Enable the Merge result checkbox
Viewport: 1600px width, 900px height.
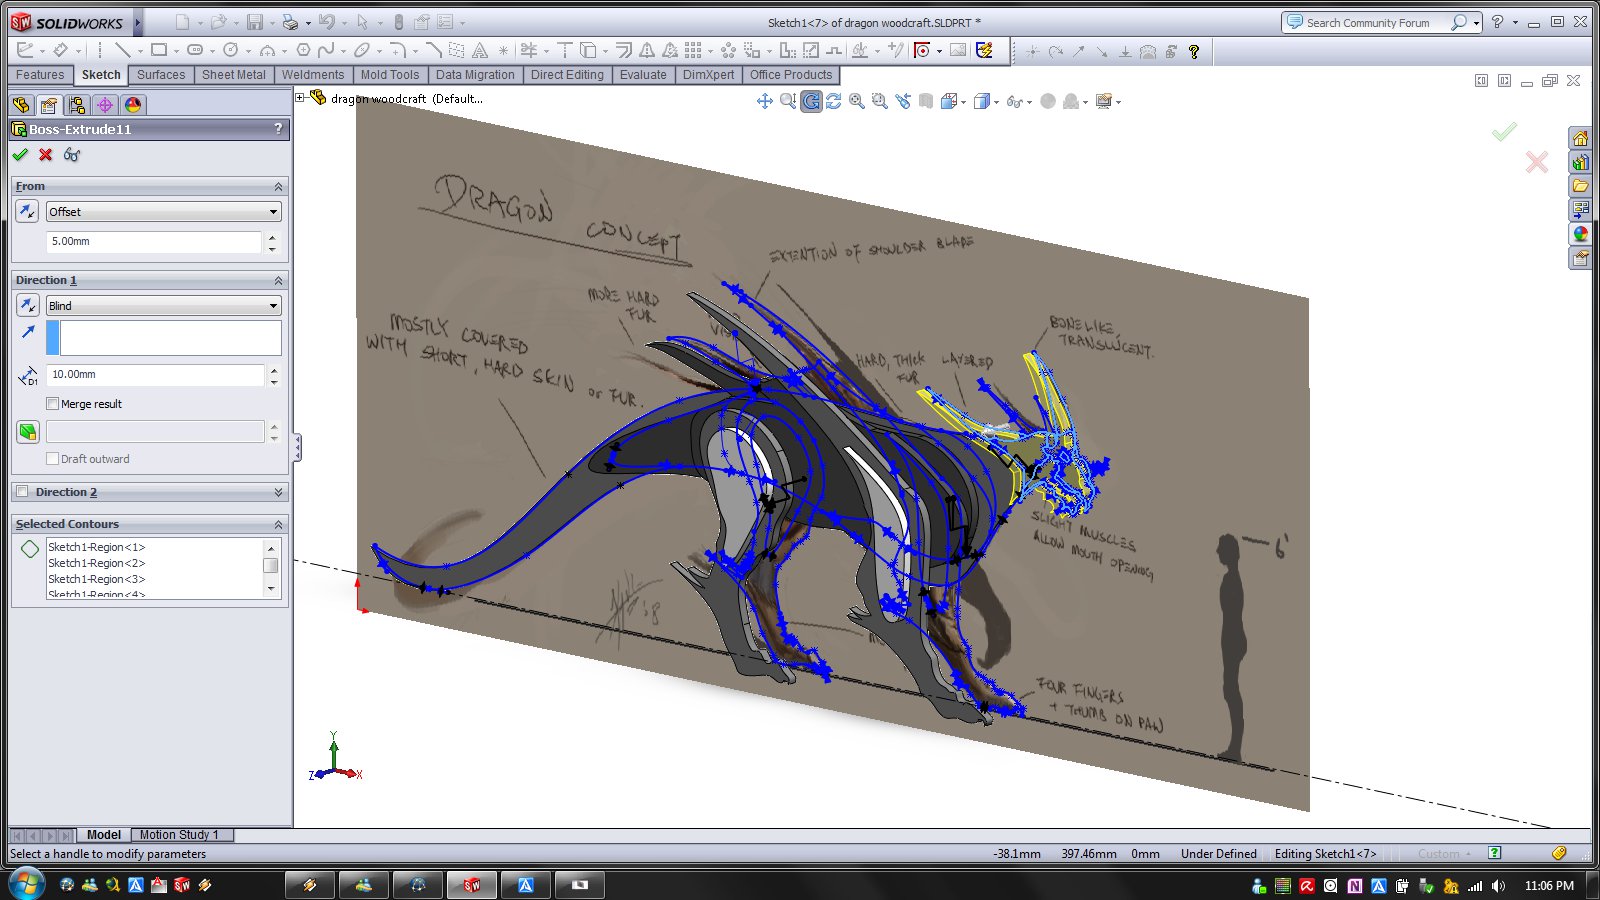[53, 404]
